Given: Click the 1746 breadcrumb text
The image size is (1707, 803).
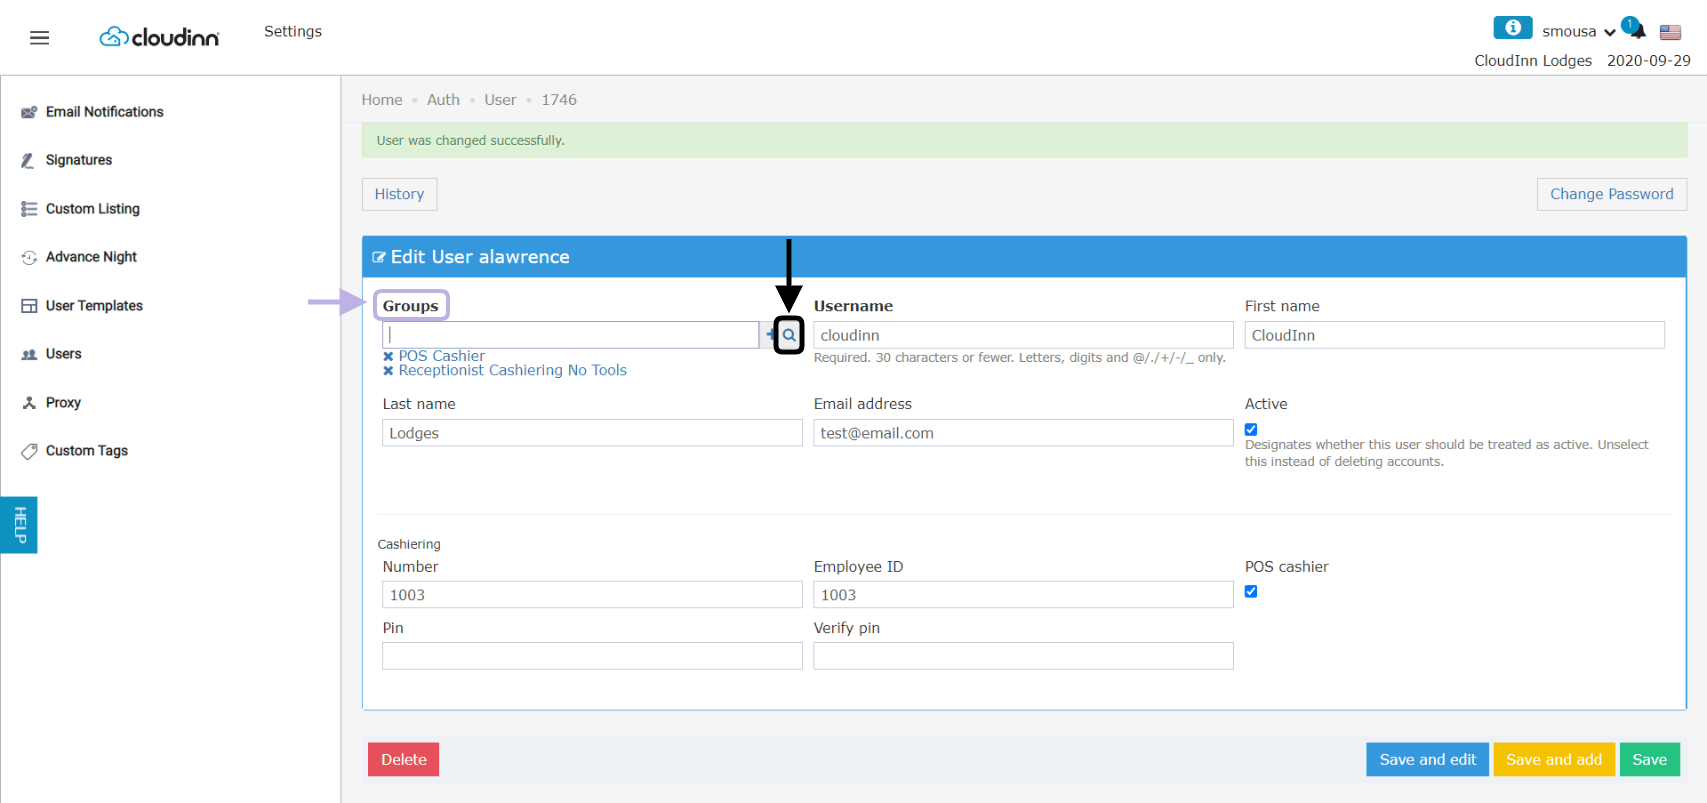Looking at the screenshot, I should pyautogui.click(x=559, y=100).
